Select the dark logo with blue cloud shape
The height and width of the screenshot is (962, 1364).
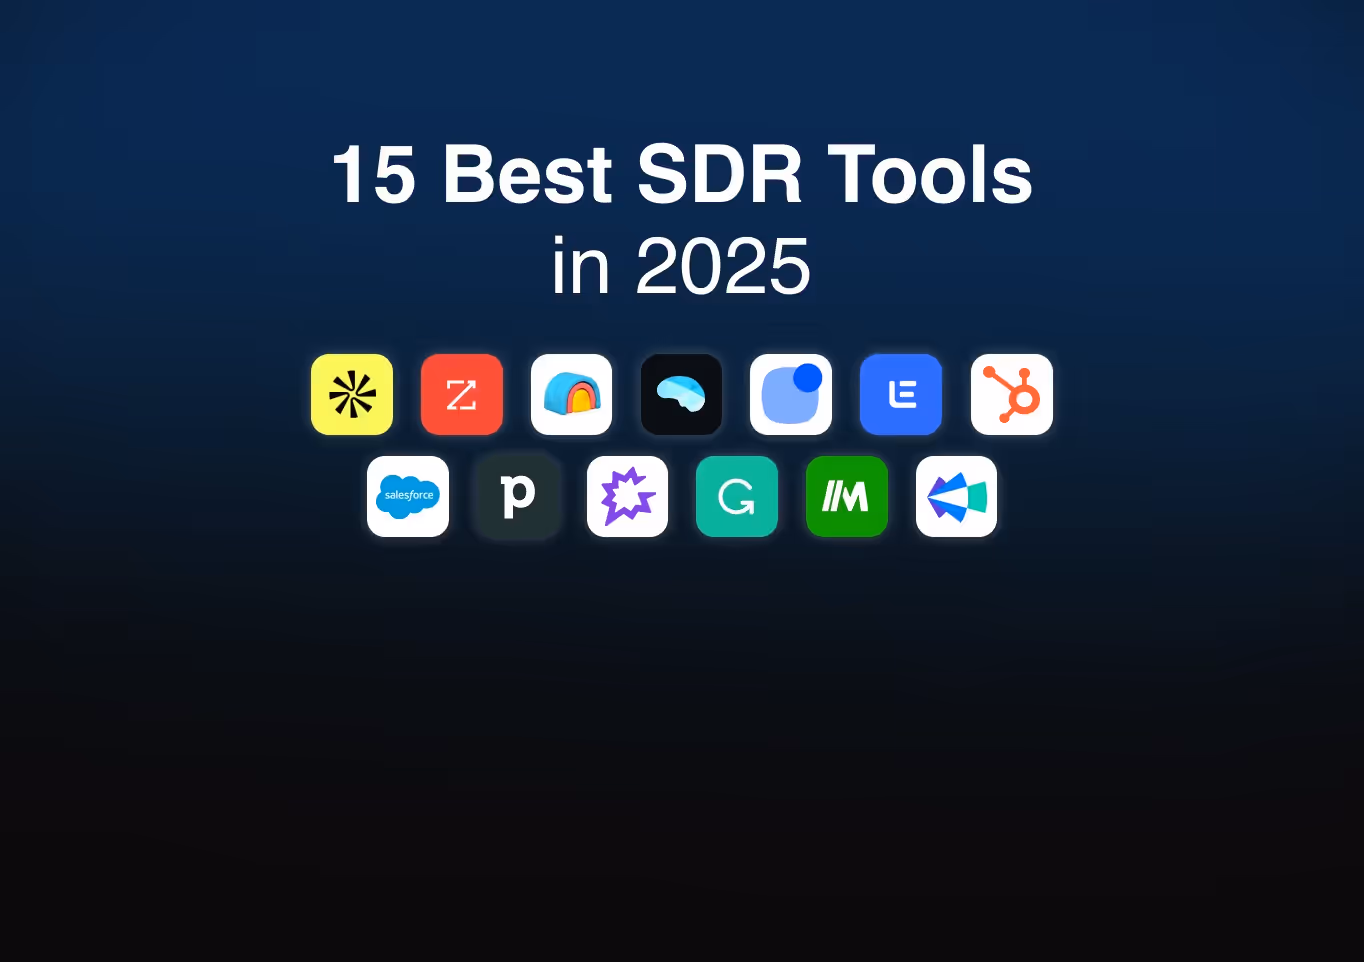pyautogui.click(x=681, y=394)
